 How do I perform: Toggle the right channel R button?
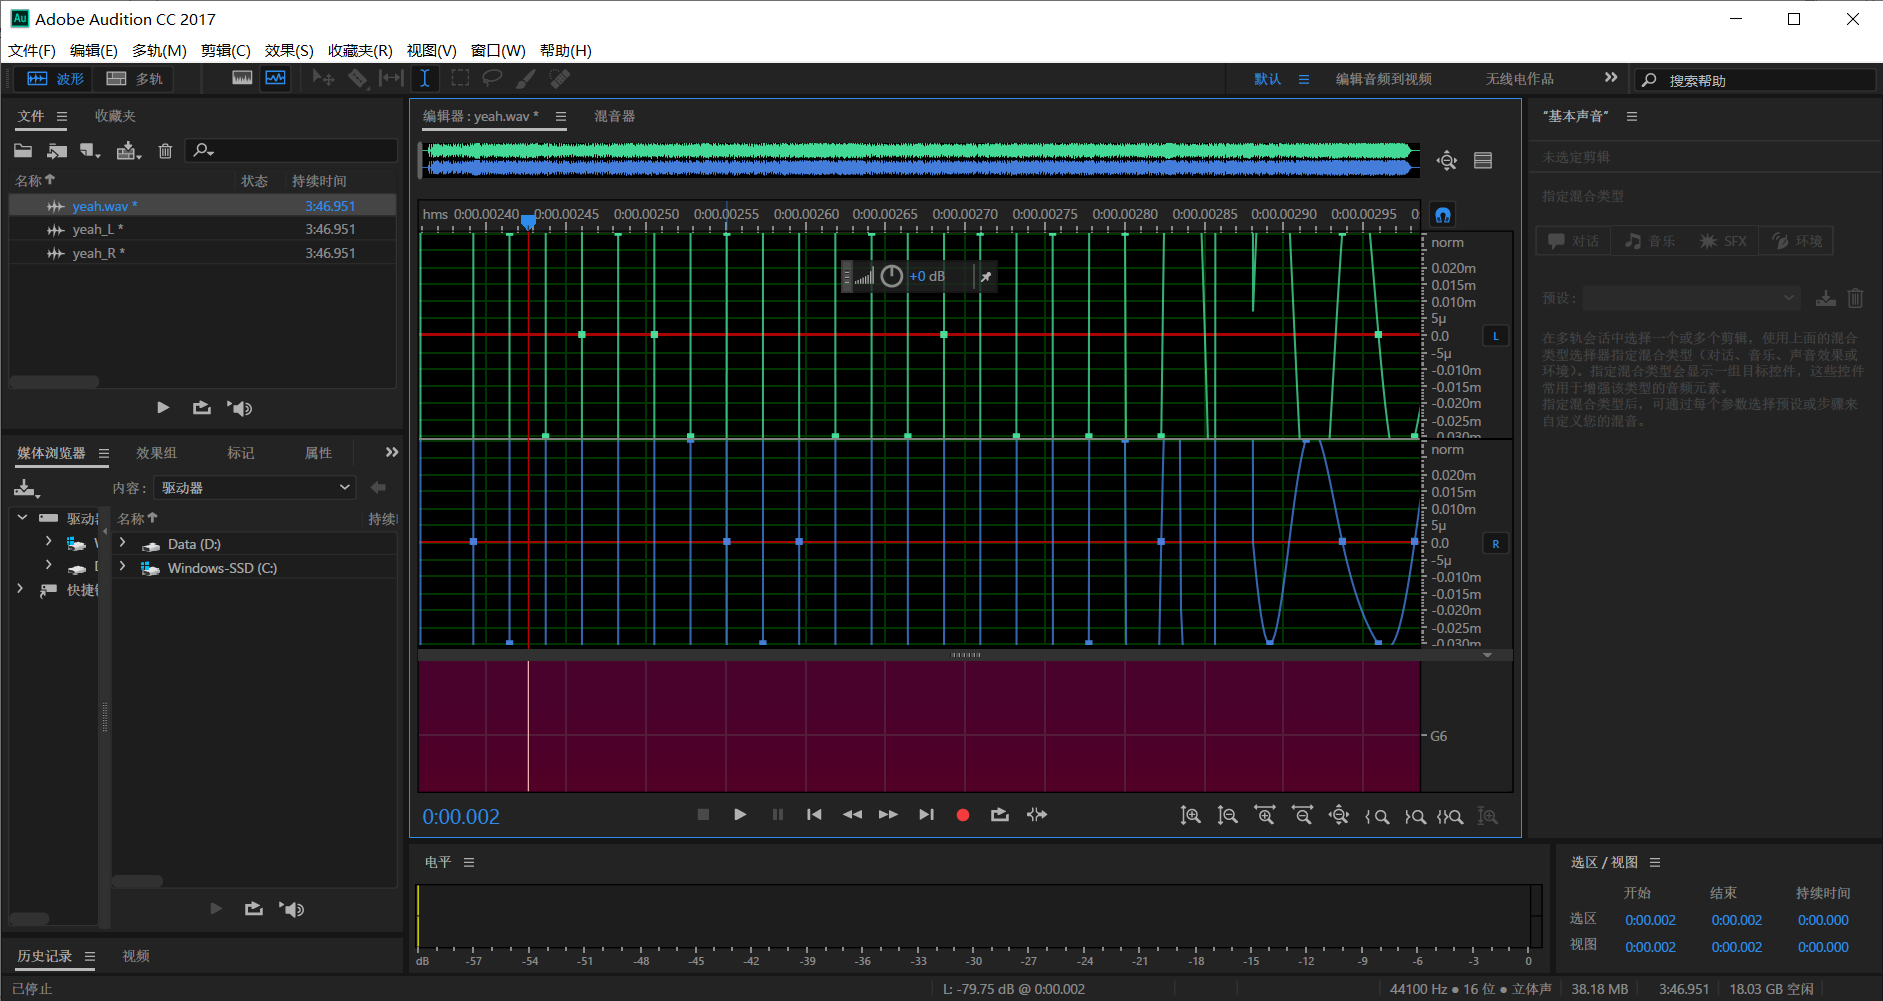point(1495,544)
